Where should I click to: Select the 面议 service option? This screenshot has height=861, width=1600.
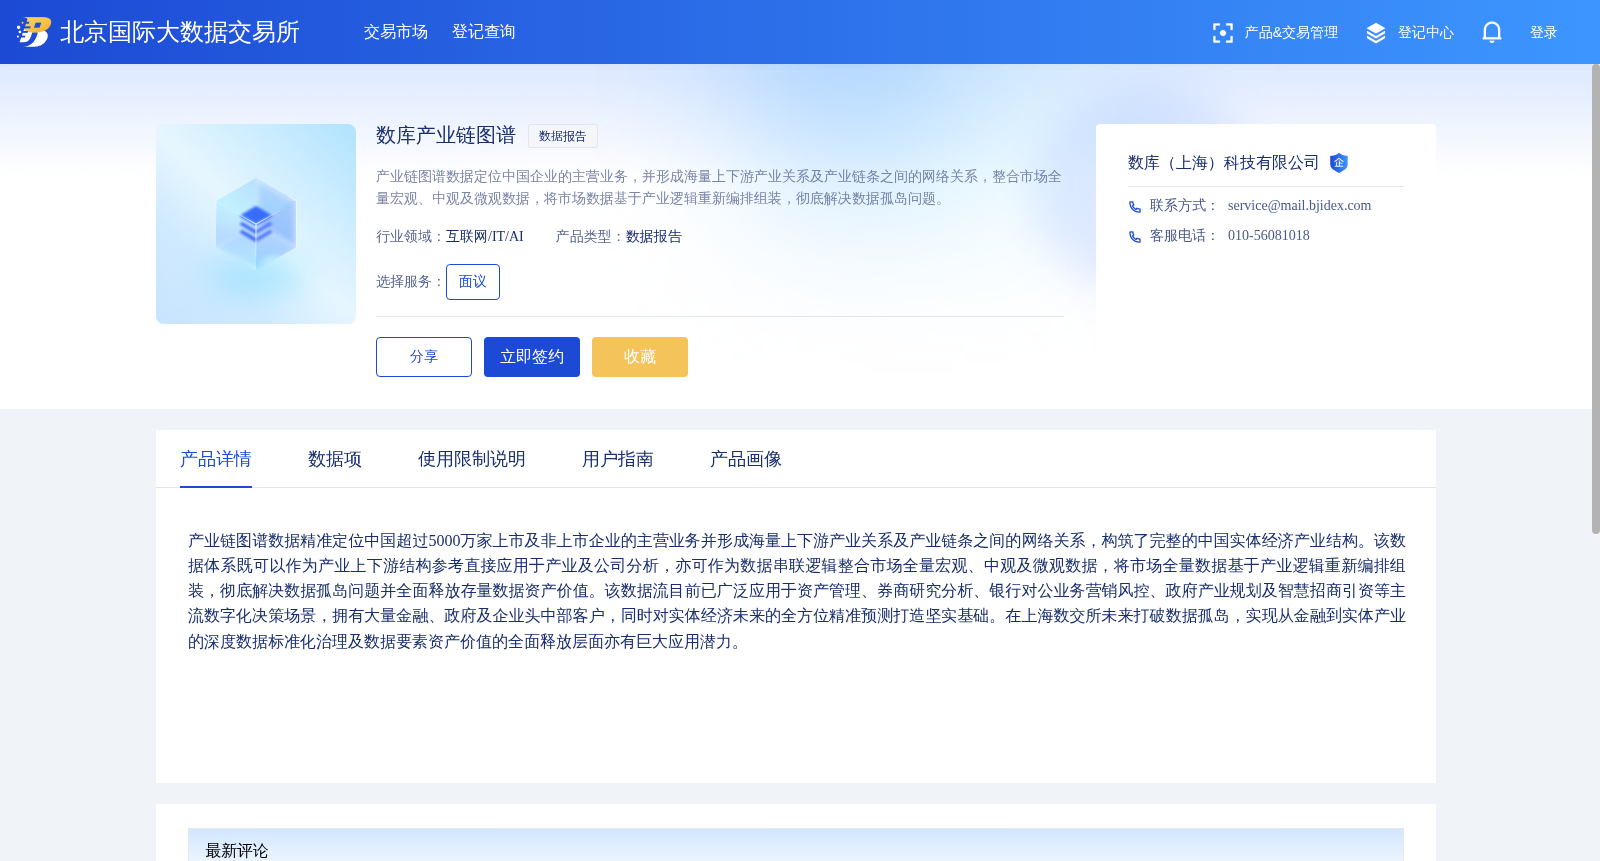[x=473, y=282]
